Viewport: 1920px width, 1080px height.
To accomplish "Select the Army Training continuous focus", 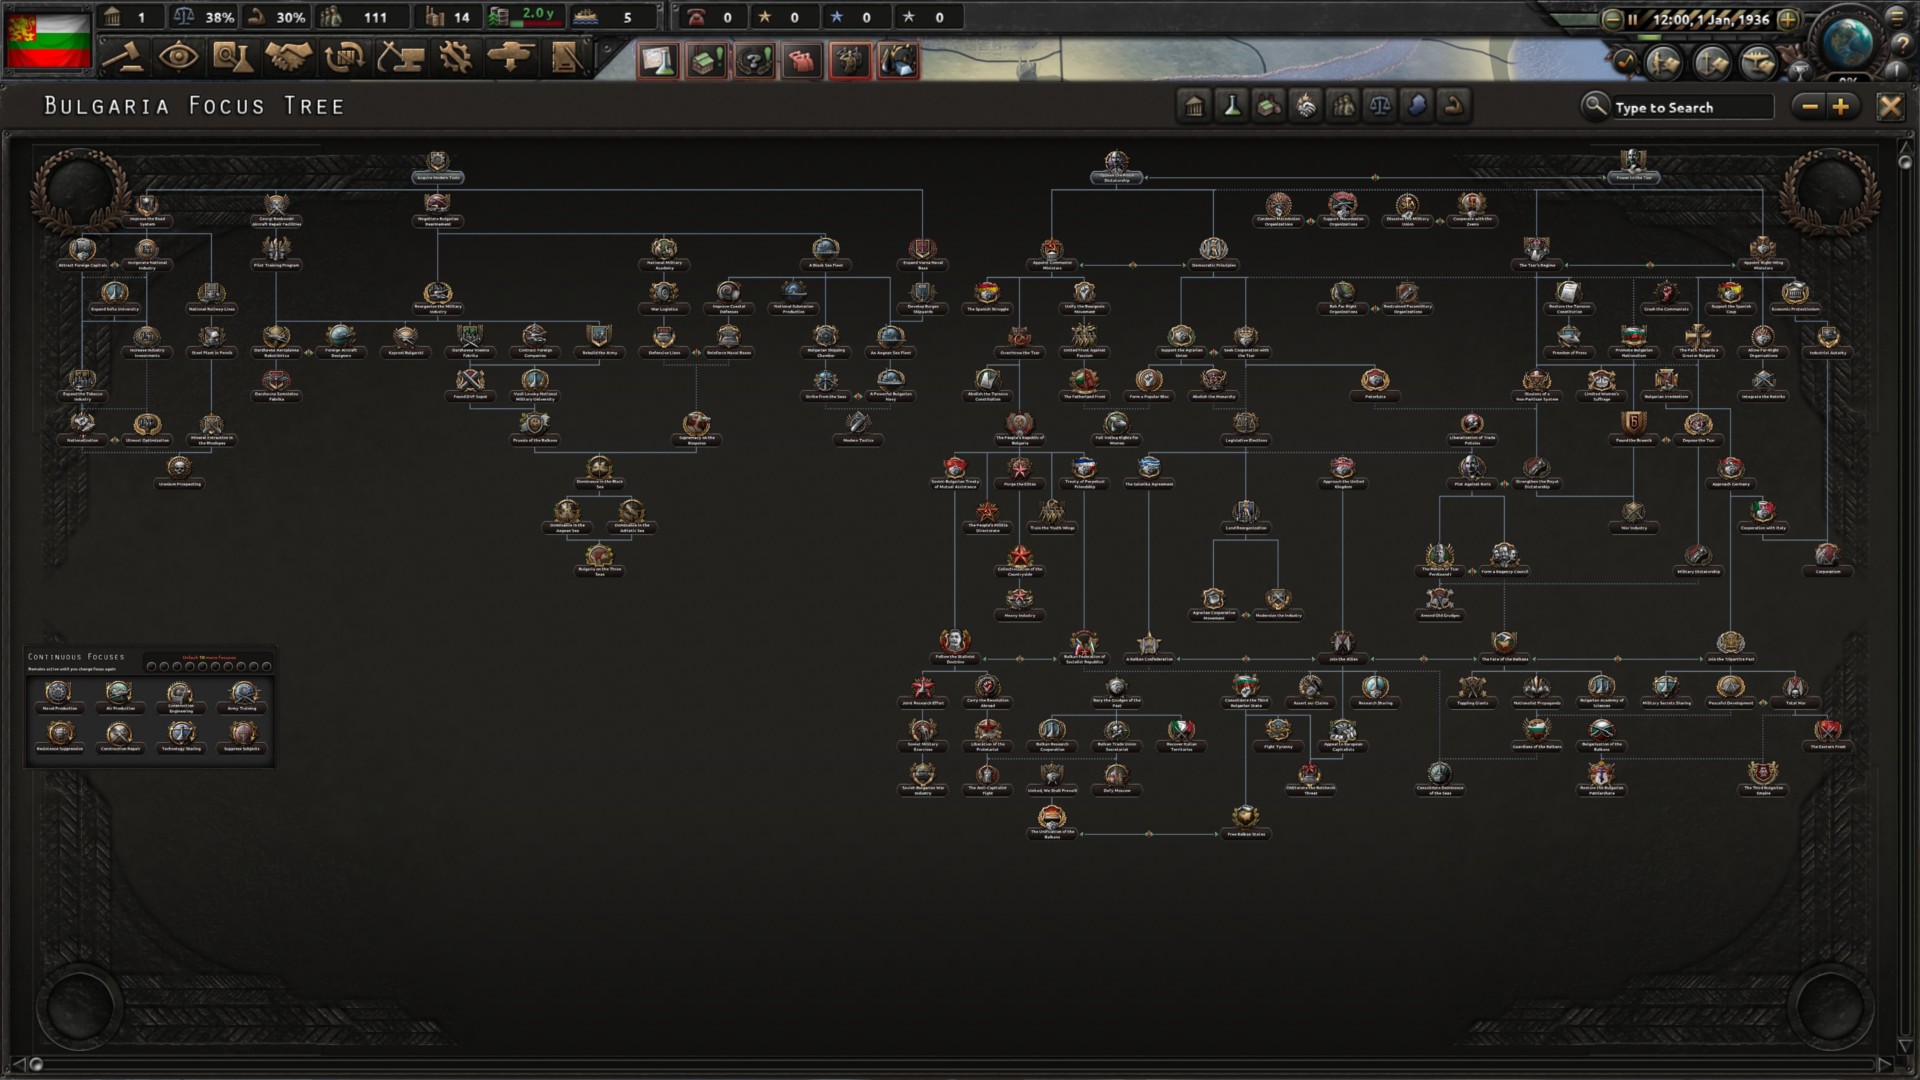I will (242, 693).
